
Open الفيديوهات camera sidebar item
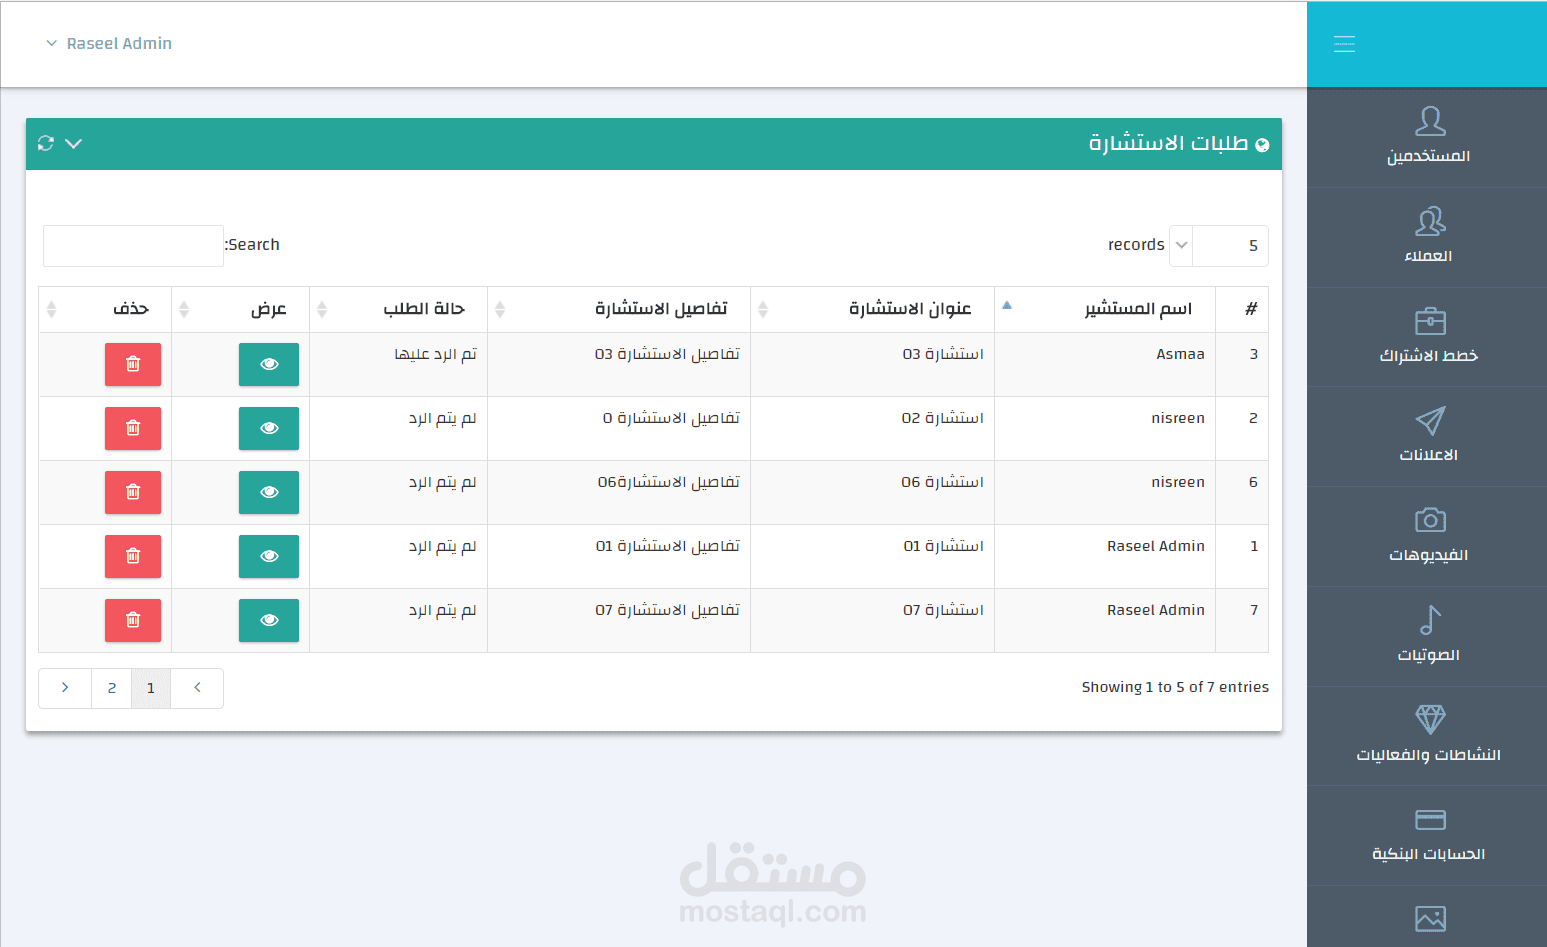pos(1428,536)
